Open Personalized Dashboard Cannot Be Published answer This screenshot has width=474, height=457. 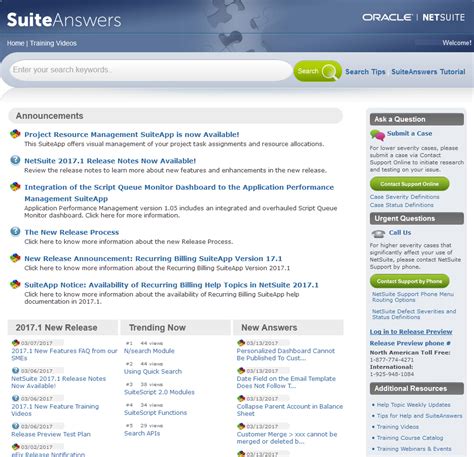(286, 354)
